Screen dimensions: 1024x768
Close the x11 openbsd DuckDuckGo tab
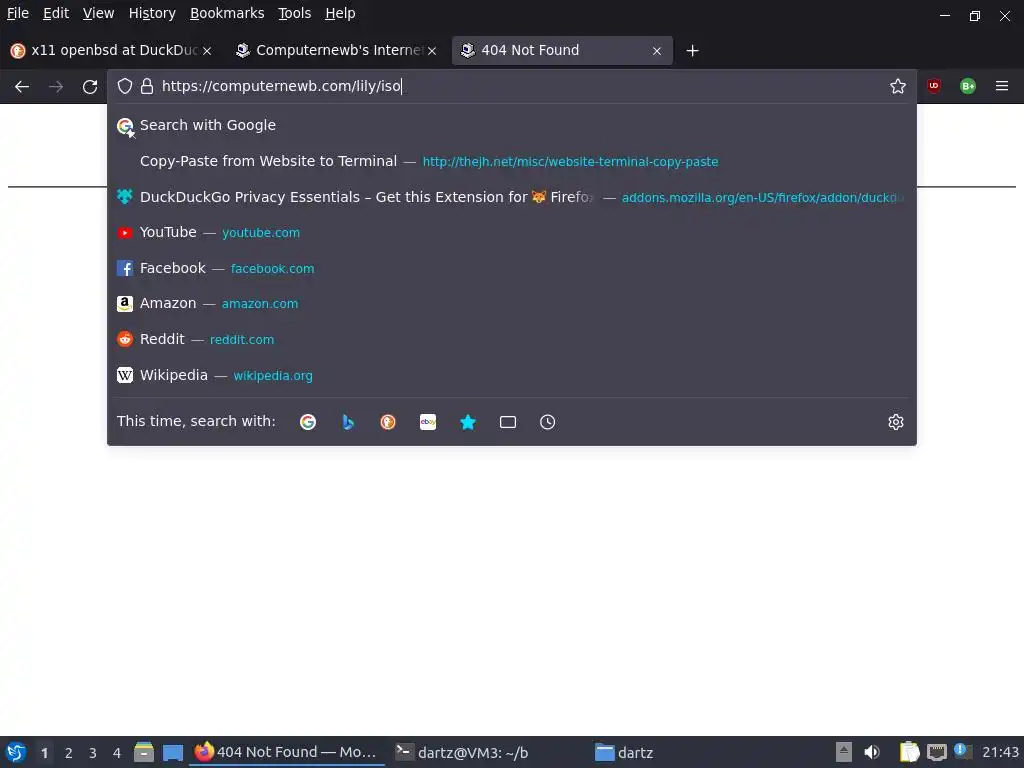(206, 50)
